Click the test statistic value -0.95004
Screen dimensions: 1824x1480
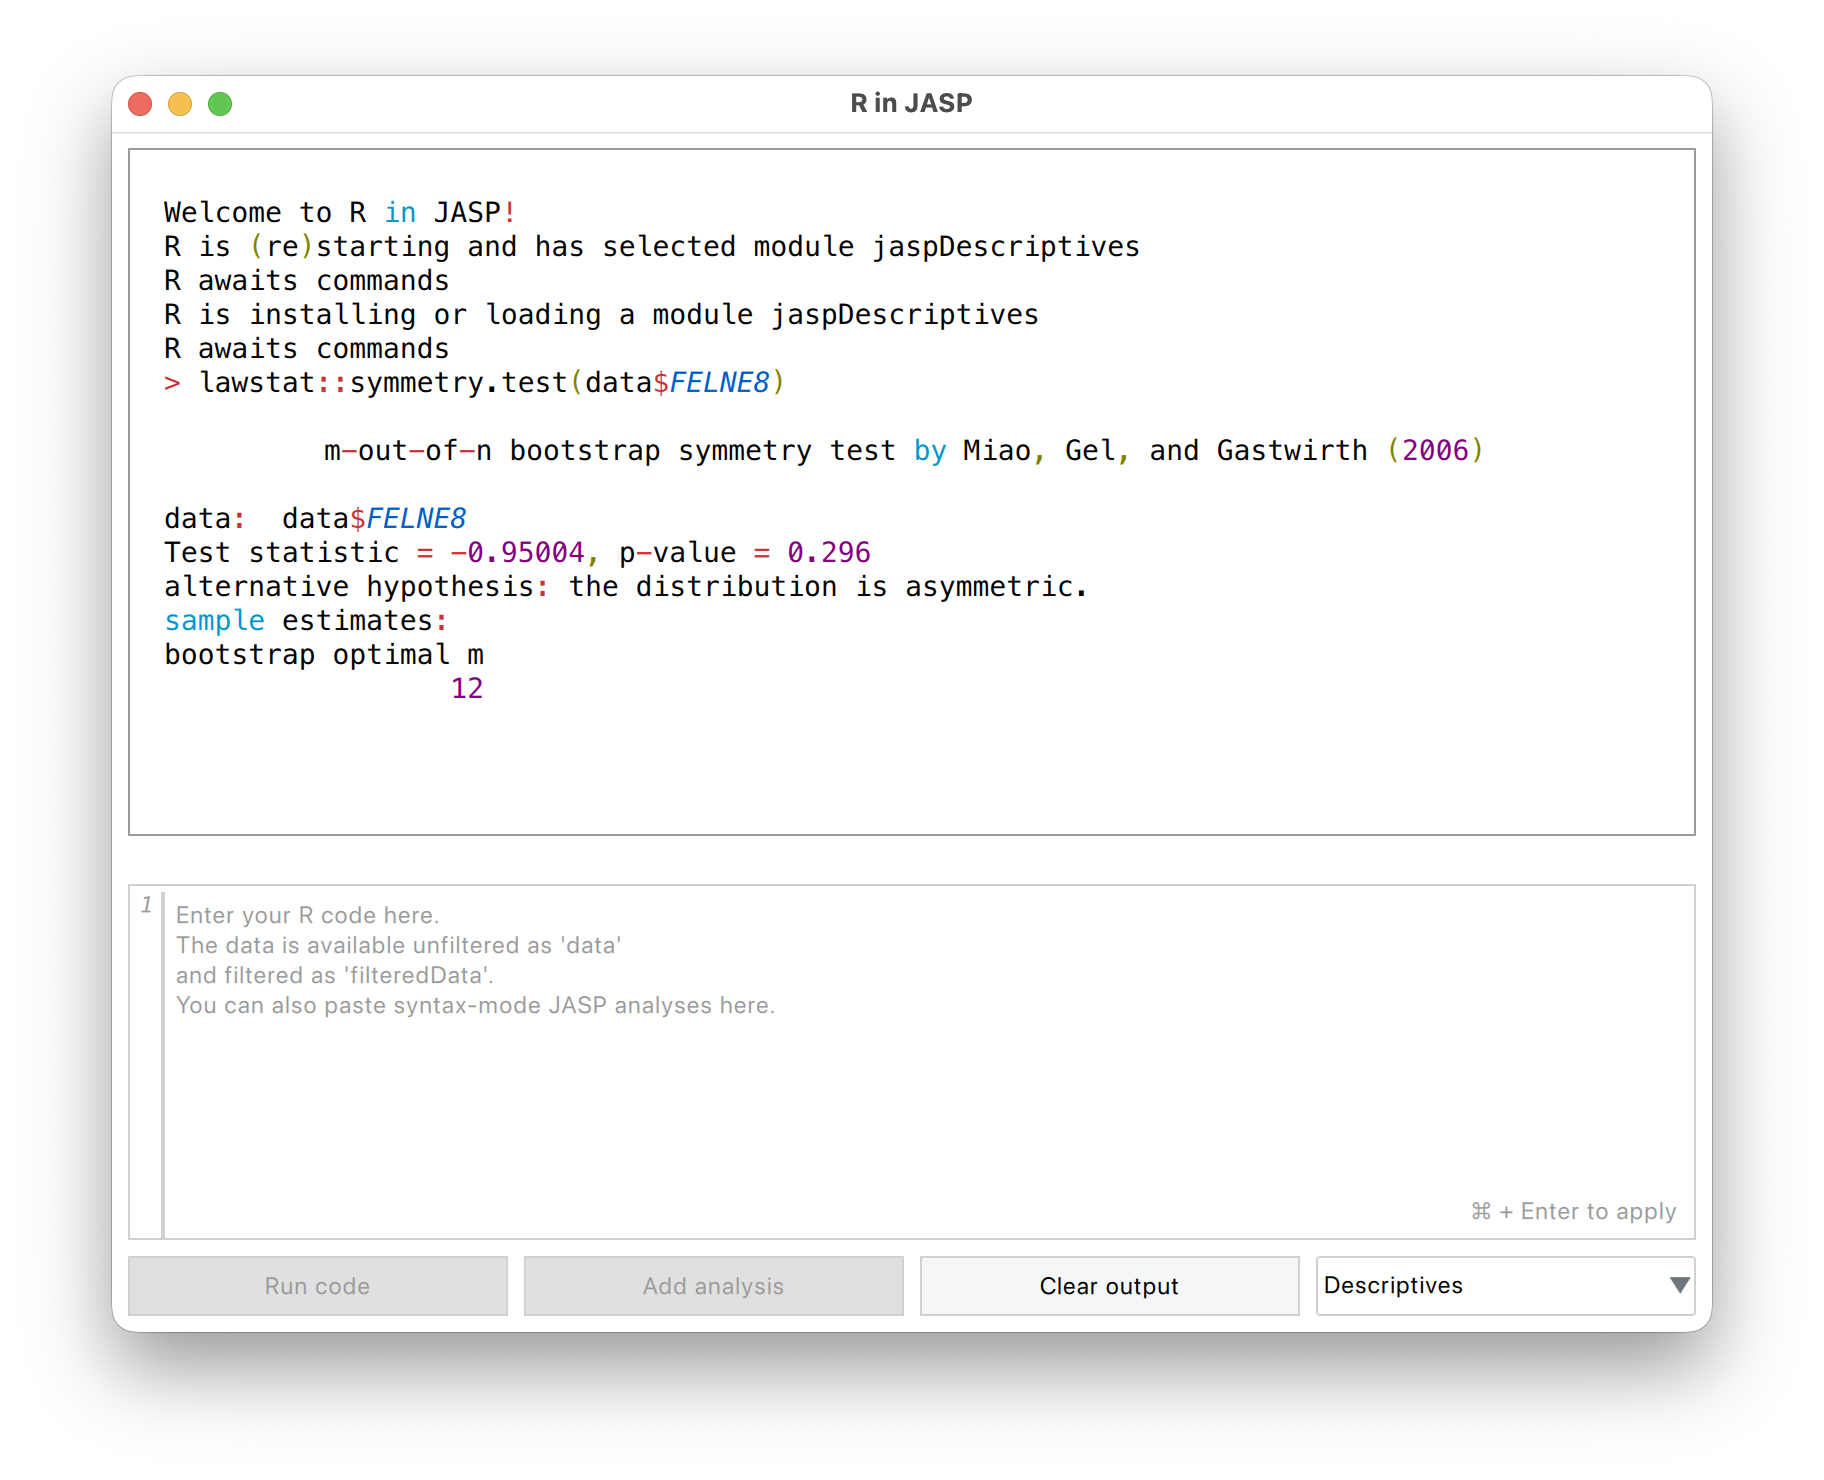[516, 553]
